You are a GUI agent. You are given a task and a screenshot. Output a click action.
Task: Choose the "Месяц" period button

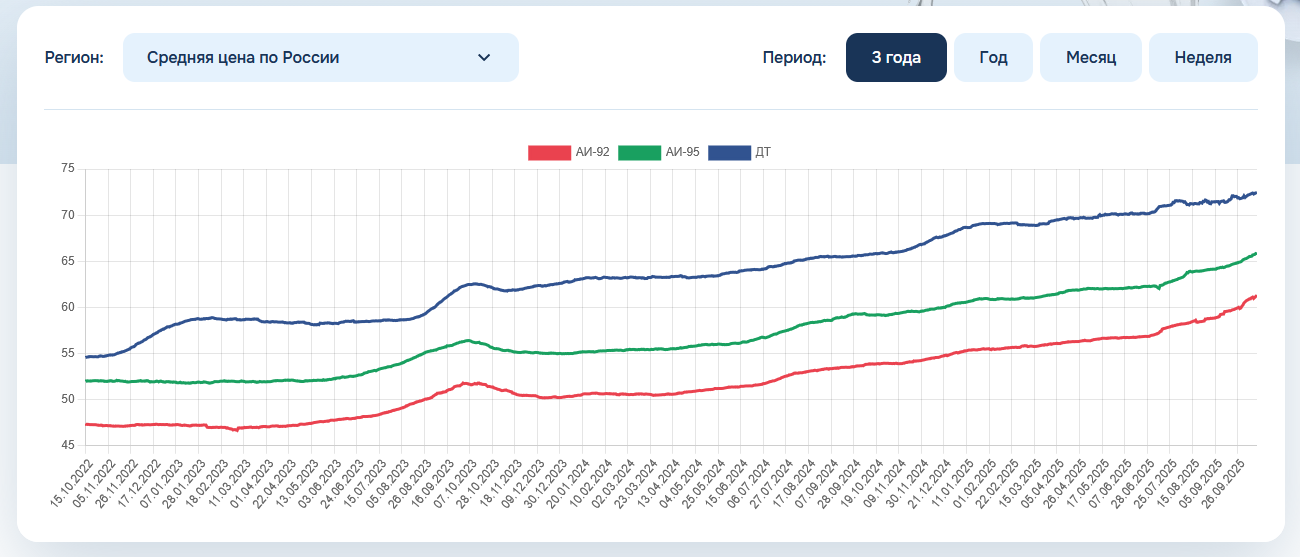click(1090, 58)
